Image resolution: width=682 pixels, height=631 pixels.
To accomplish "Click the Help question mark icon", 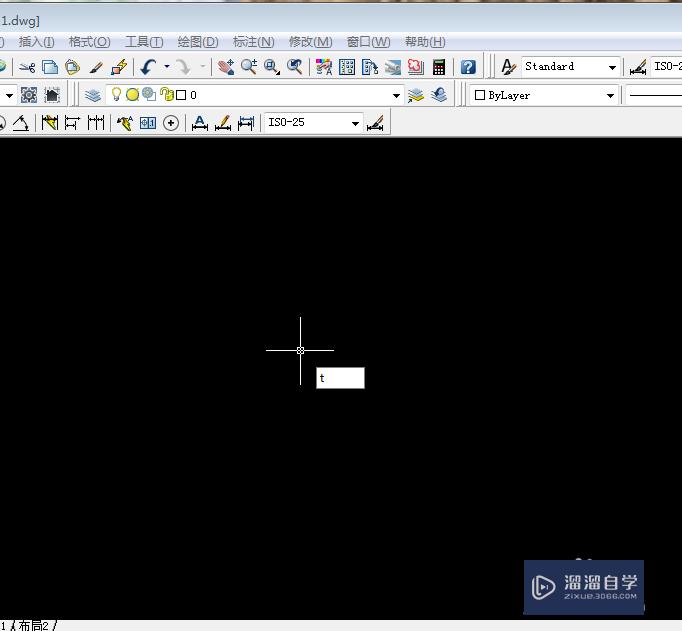I will (x=468, y=67).
